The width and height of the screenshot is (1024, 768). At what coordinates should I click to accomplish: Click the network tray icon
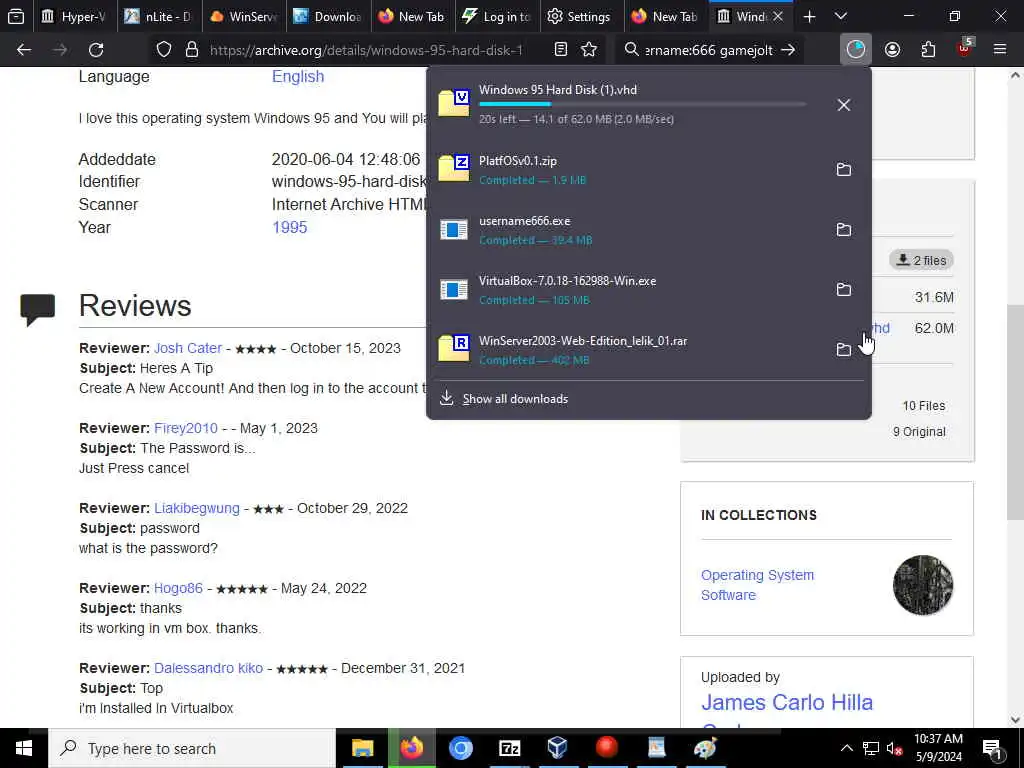(871, 748)
